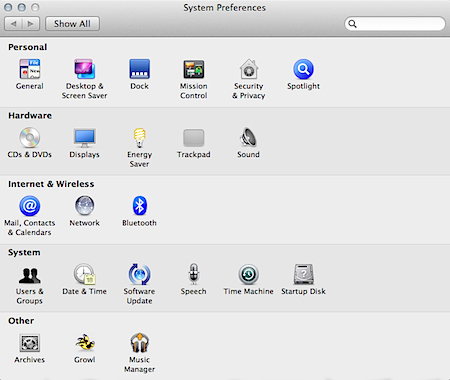
Task: Click the forward navigation arrow
Action: (31, 24)
